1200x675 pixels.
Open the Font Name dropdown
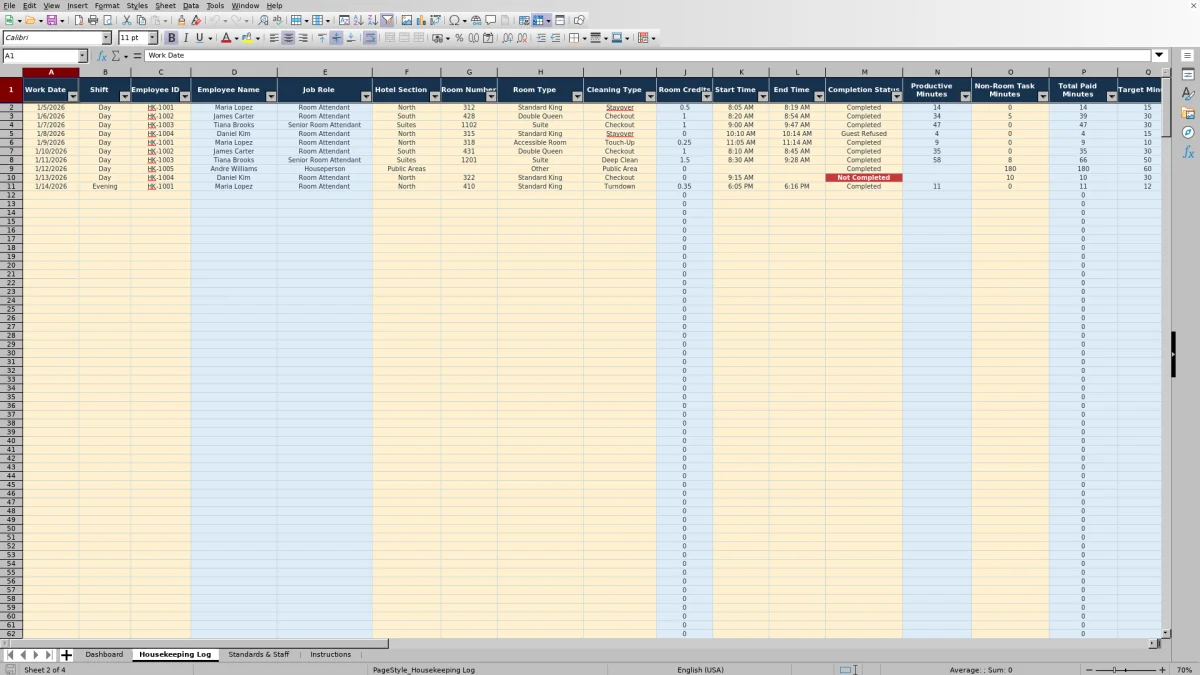pyautogui.click(x=106, y=38)
